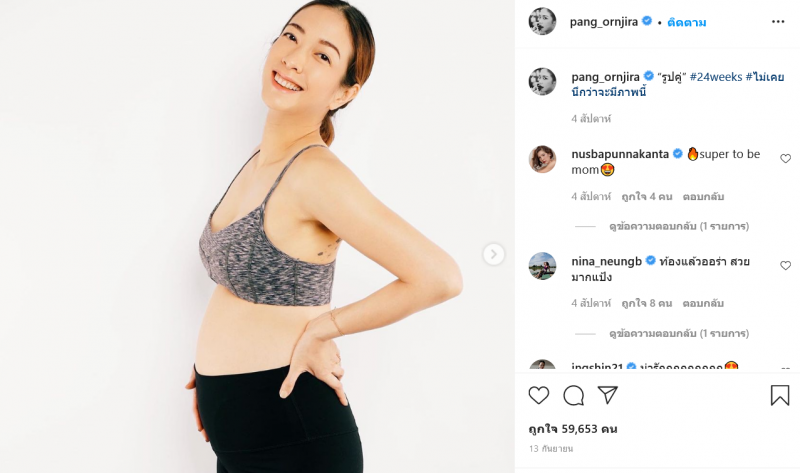Follow pang_ornjira with ติดตาม link
The image size is (800, 473).
click(x=686, y=22)
